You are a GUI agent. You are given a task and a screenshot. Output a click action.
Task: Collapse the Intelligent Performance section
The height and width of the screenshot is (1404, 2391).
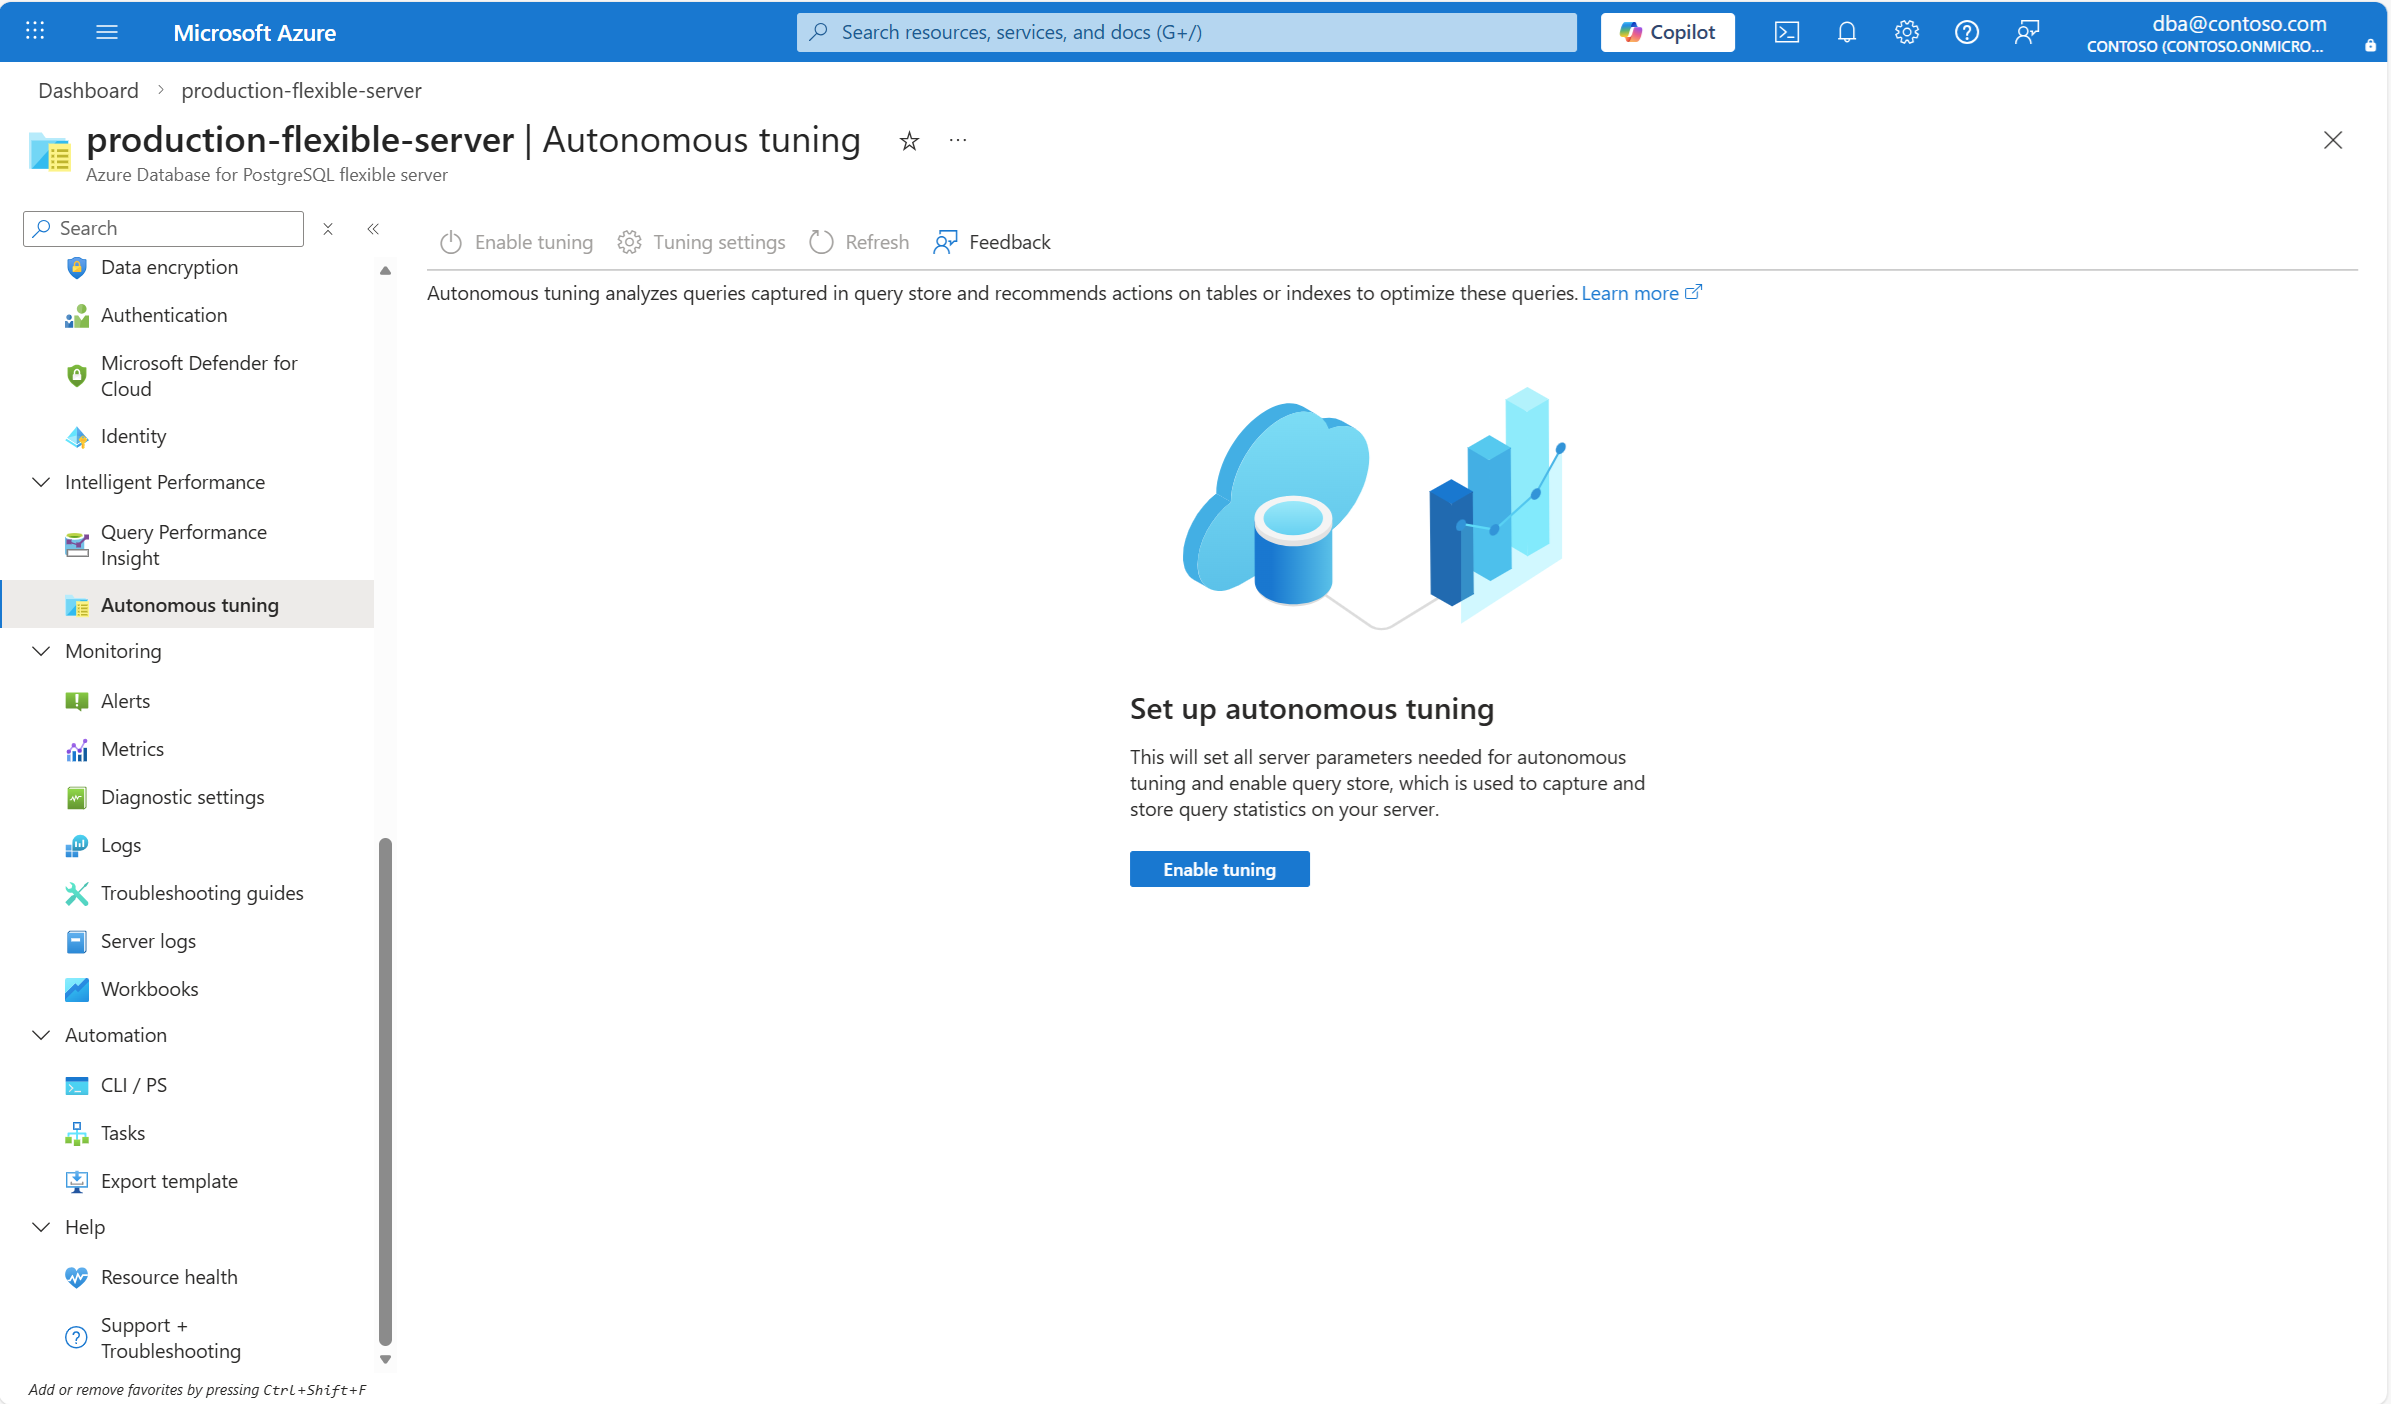pyautogui.click(x=41, y=482)
